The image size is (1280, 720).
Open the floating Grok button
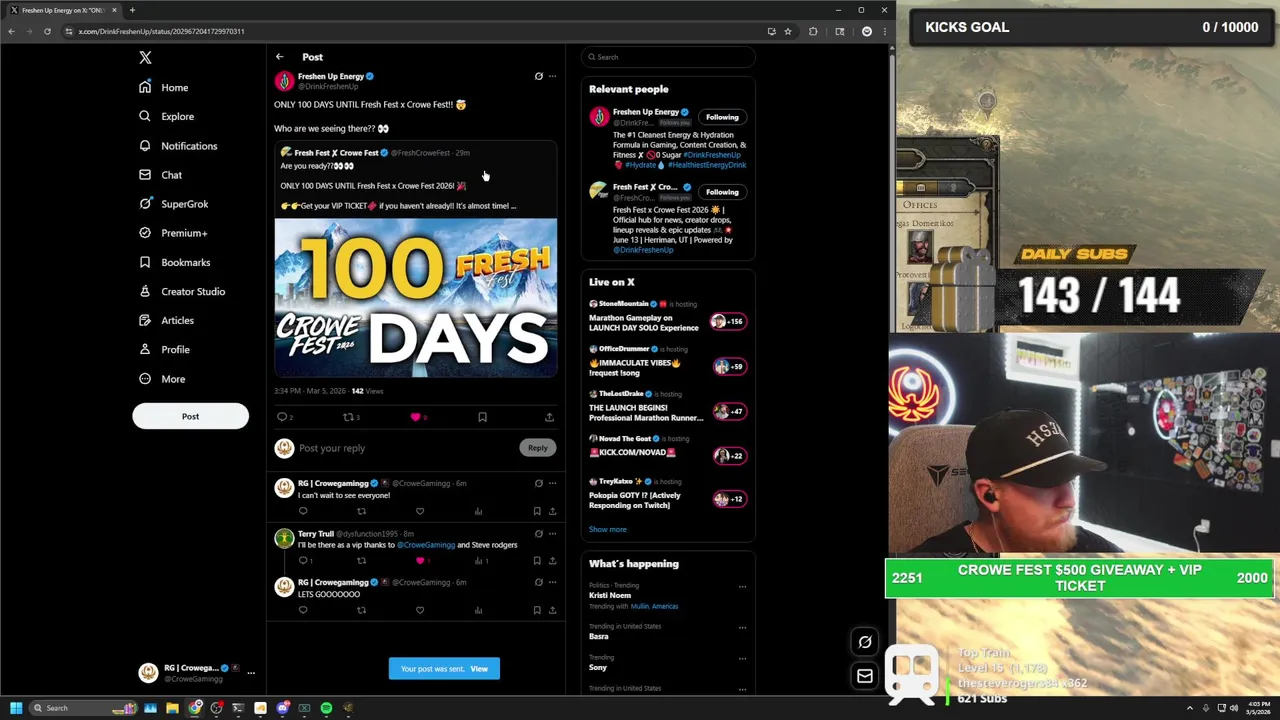(865, 642)
